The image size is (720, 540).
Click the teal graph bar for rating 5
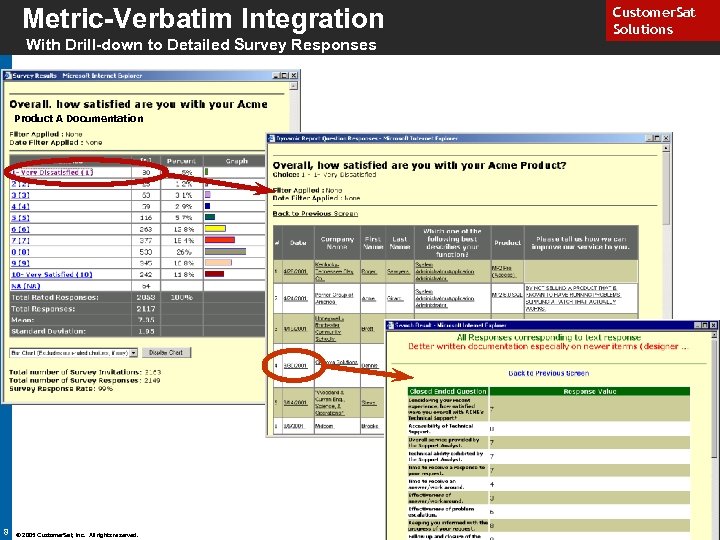(210, 217)
